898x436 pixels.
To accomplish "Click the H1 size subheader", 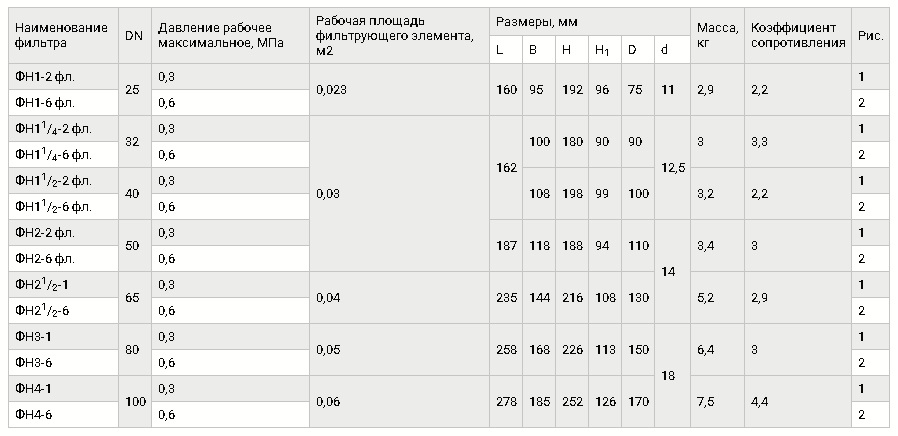I will point(605,50).
